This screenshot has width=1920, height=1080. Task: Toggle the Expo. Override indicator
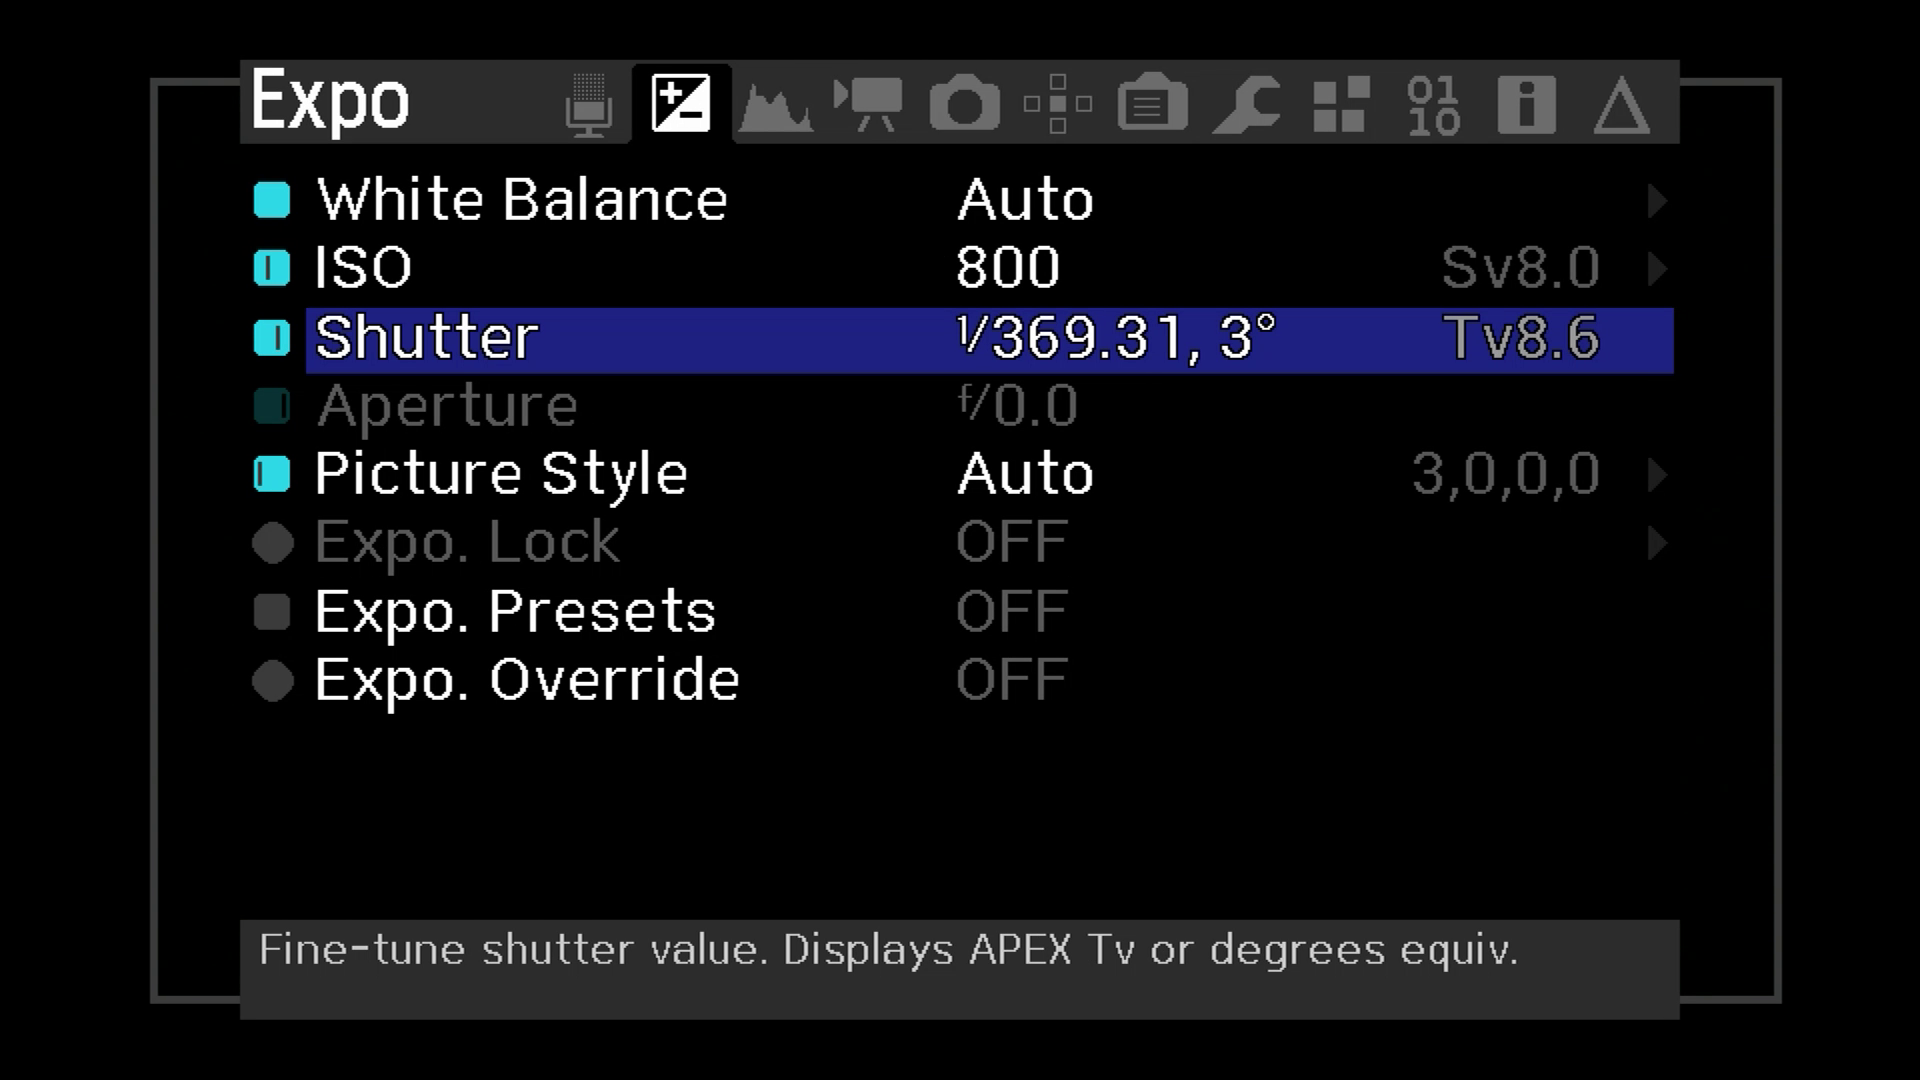272,681
